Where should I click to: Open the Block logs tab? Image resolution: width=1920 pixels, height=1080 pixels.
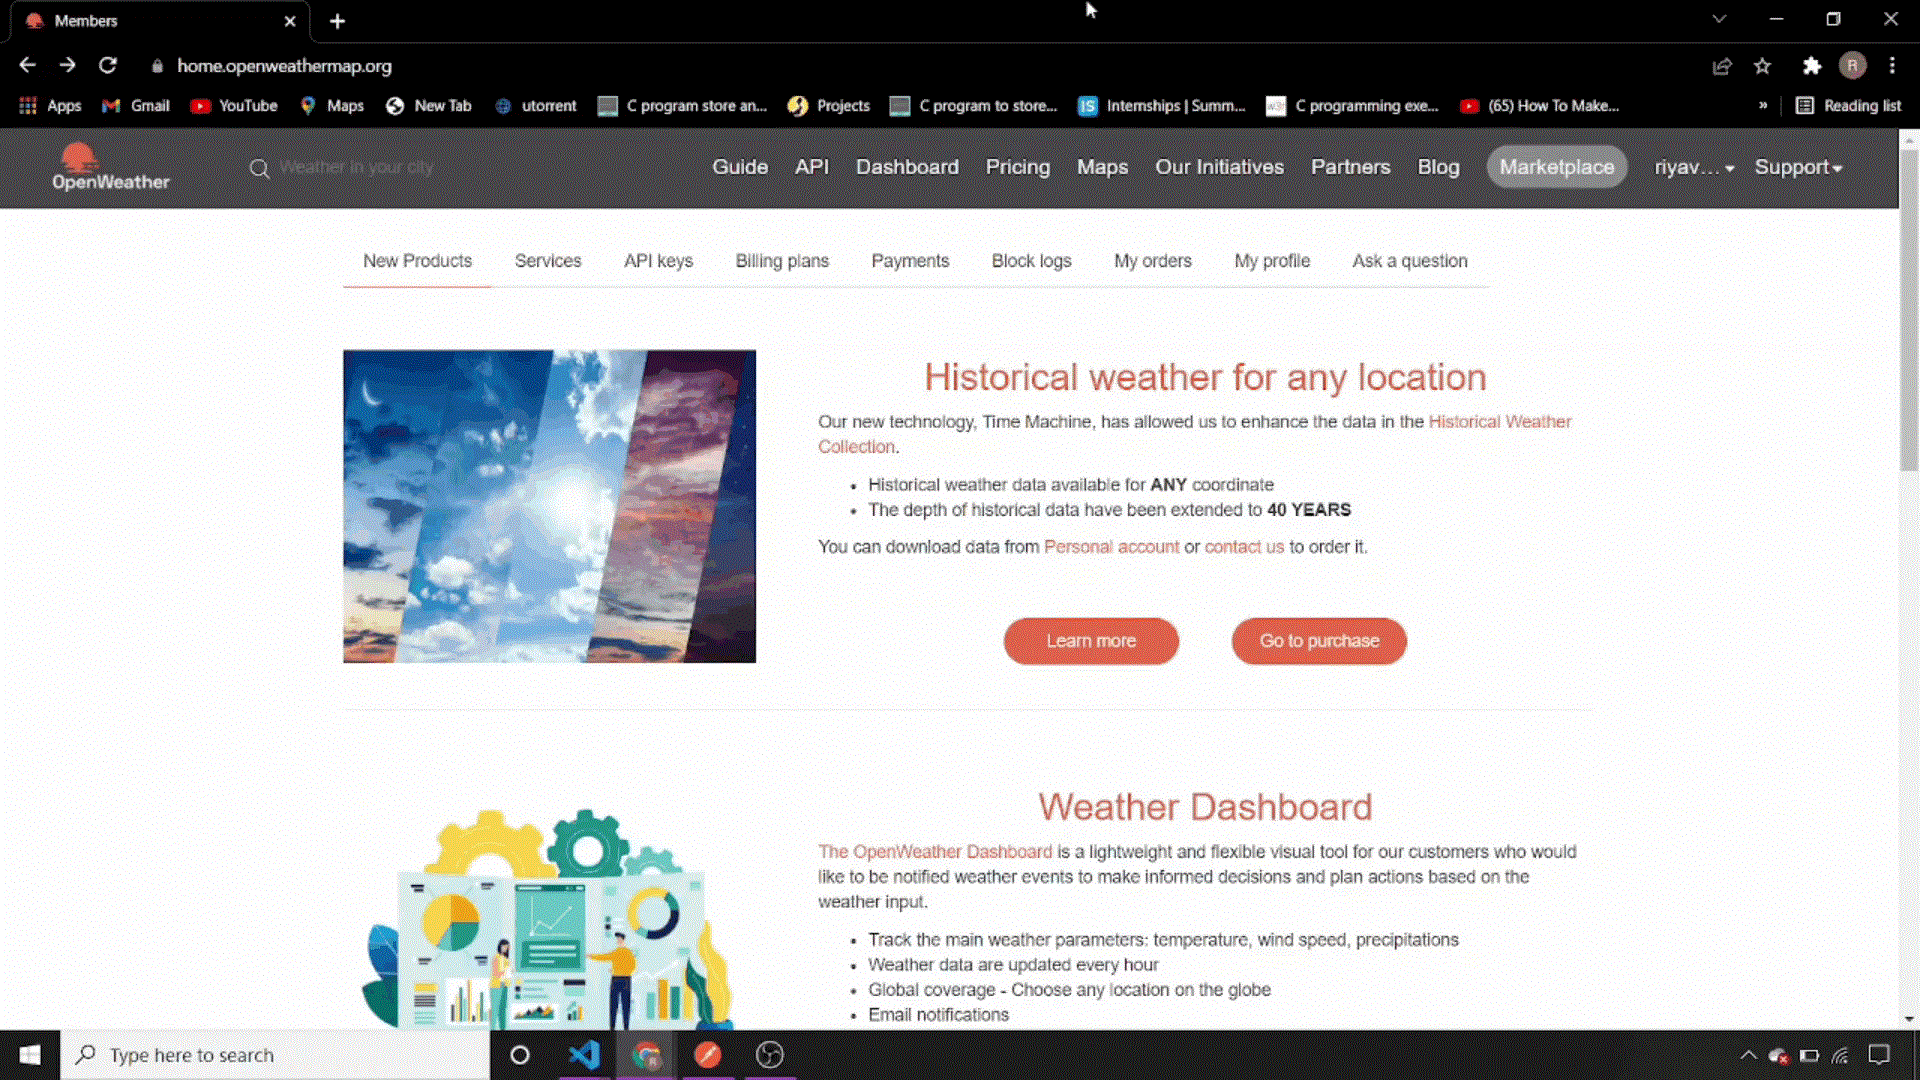1031,261
